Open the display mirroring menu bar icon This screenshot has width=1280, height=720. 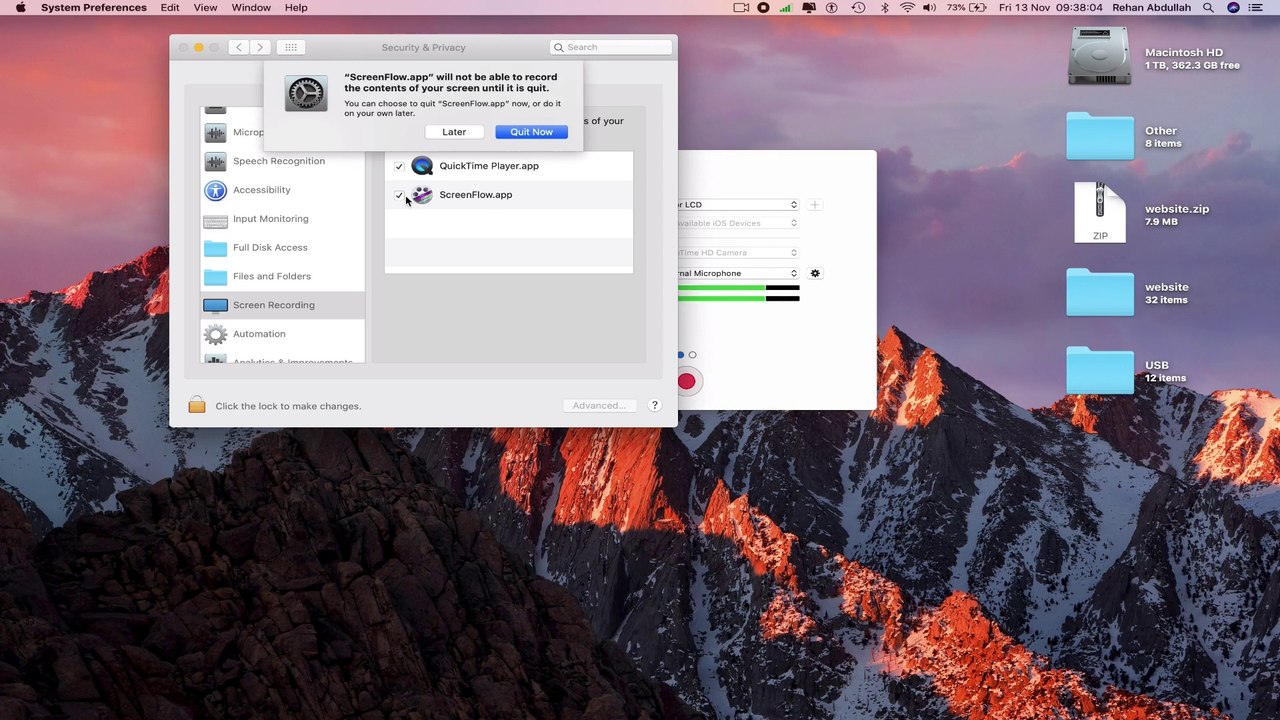810,7
